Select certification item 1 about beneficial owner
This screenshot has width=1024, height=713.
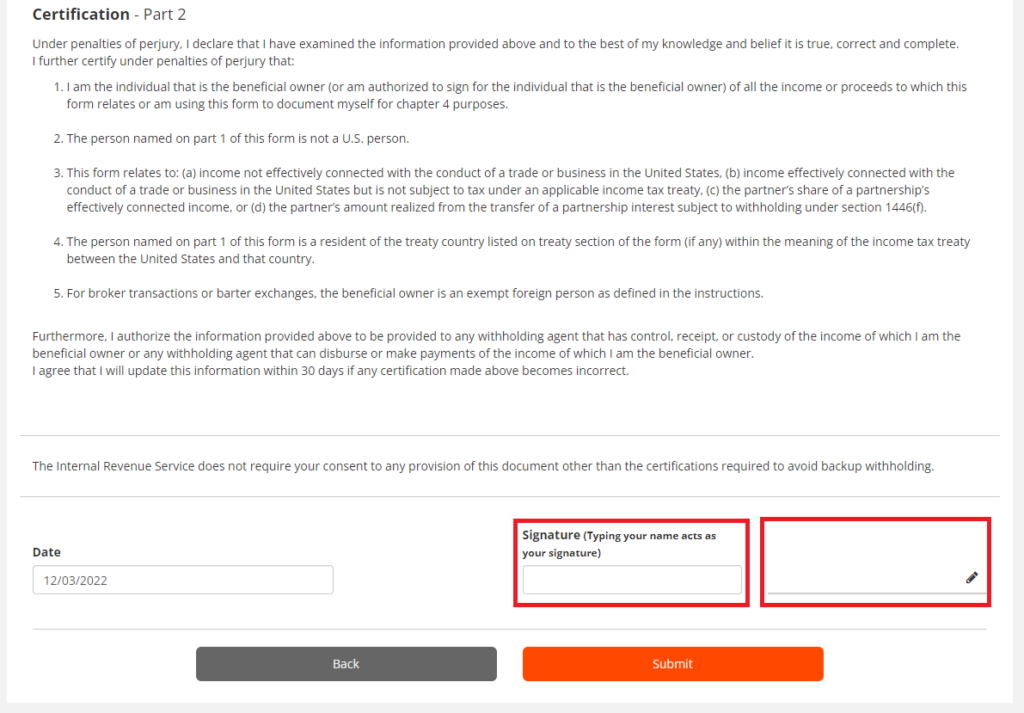click(510, 95)
